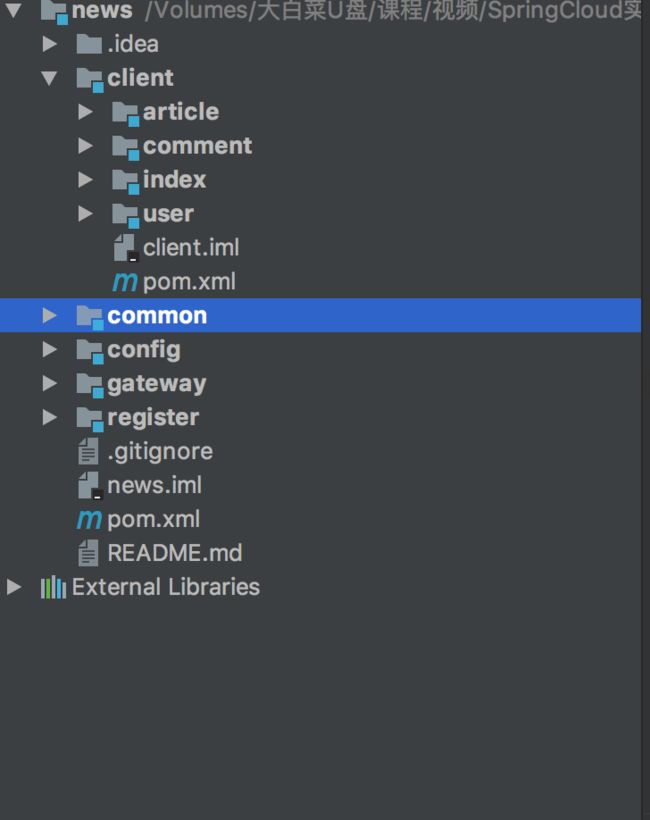650x820 pixels.
Task: Click the .gitignore file icon
Action: 88,451
